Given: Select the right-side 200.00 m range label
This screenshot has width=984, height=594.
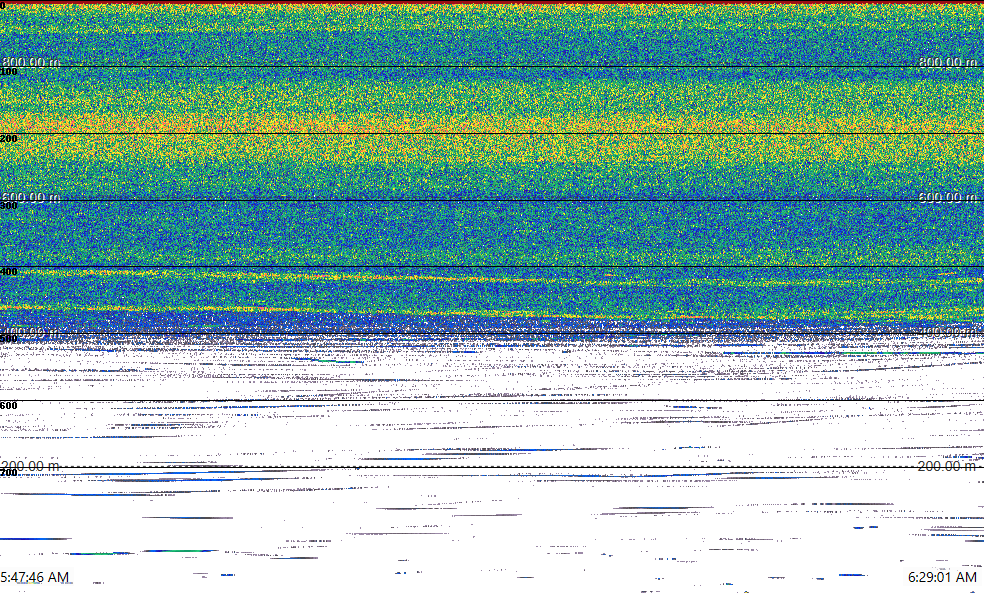Looking at the screenshot, I should (948, 466).
